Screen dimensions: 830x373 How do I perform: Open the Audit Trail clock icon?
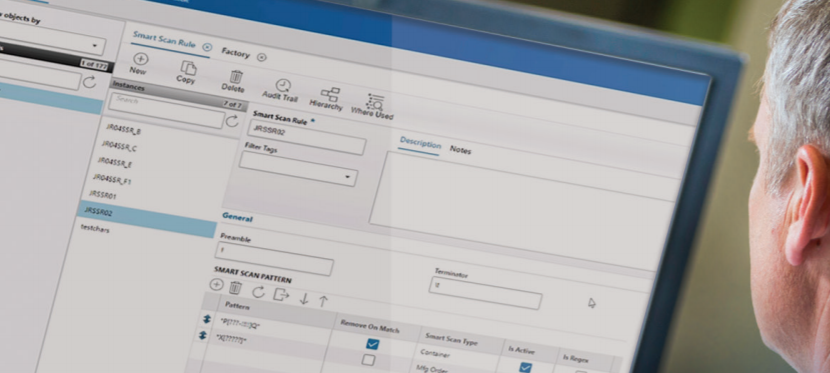(x=283, y=86)
